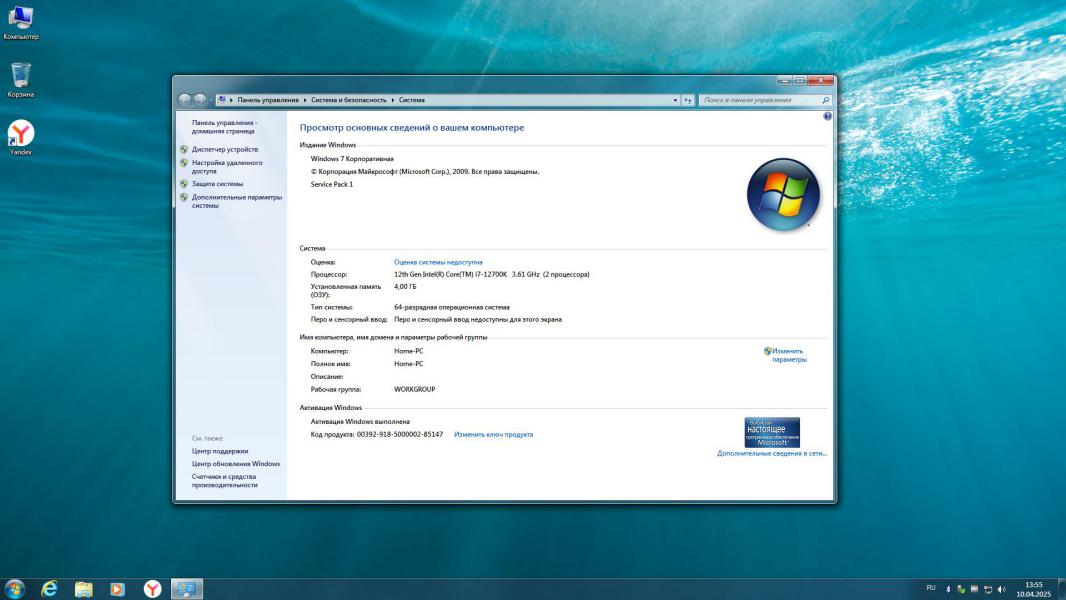The image size is (1066, 600).
Task: Open Защита системы link
Action: [217, 183]
